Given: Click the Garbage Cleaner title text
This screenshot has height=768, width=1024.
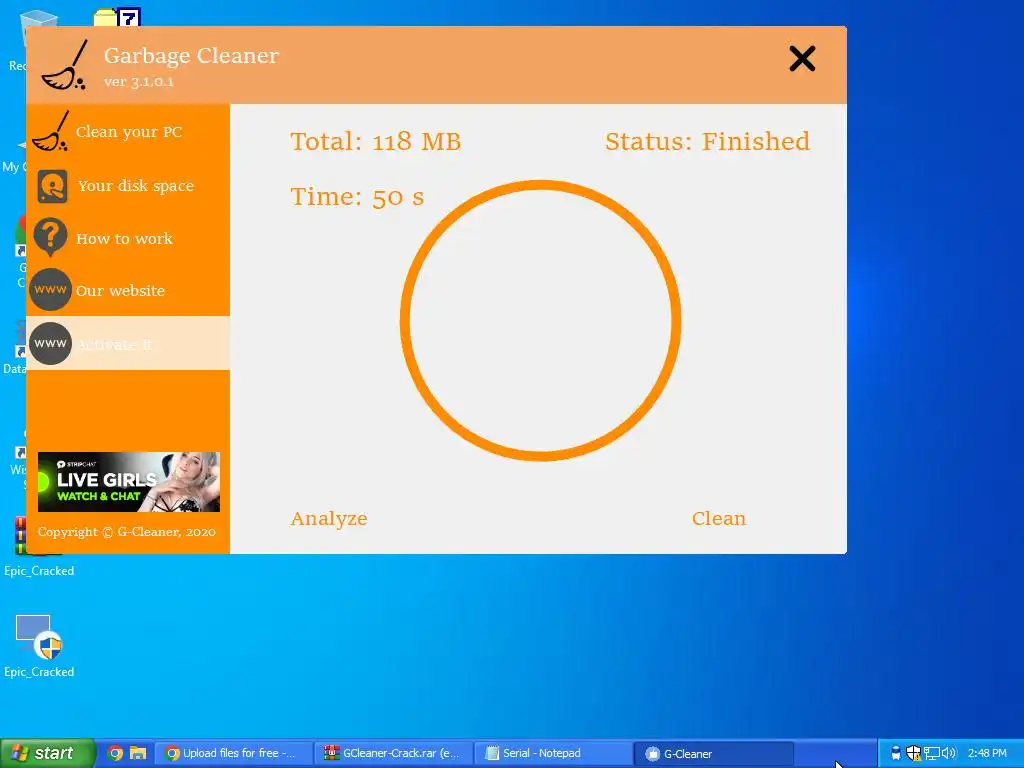Looking at the screenshot, I should [191, 56].
